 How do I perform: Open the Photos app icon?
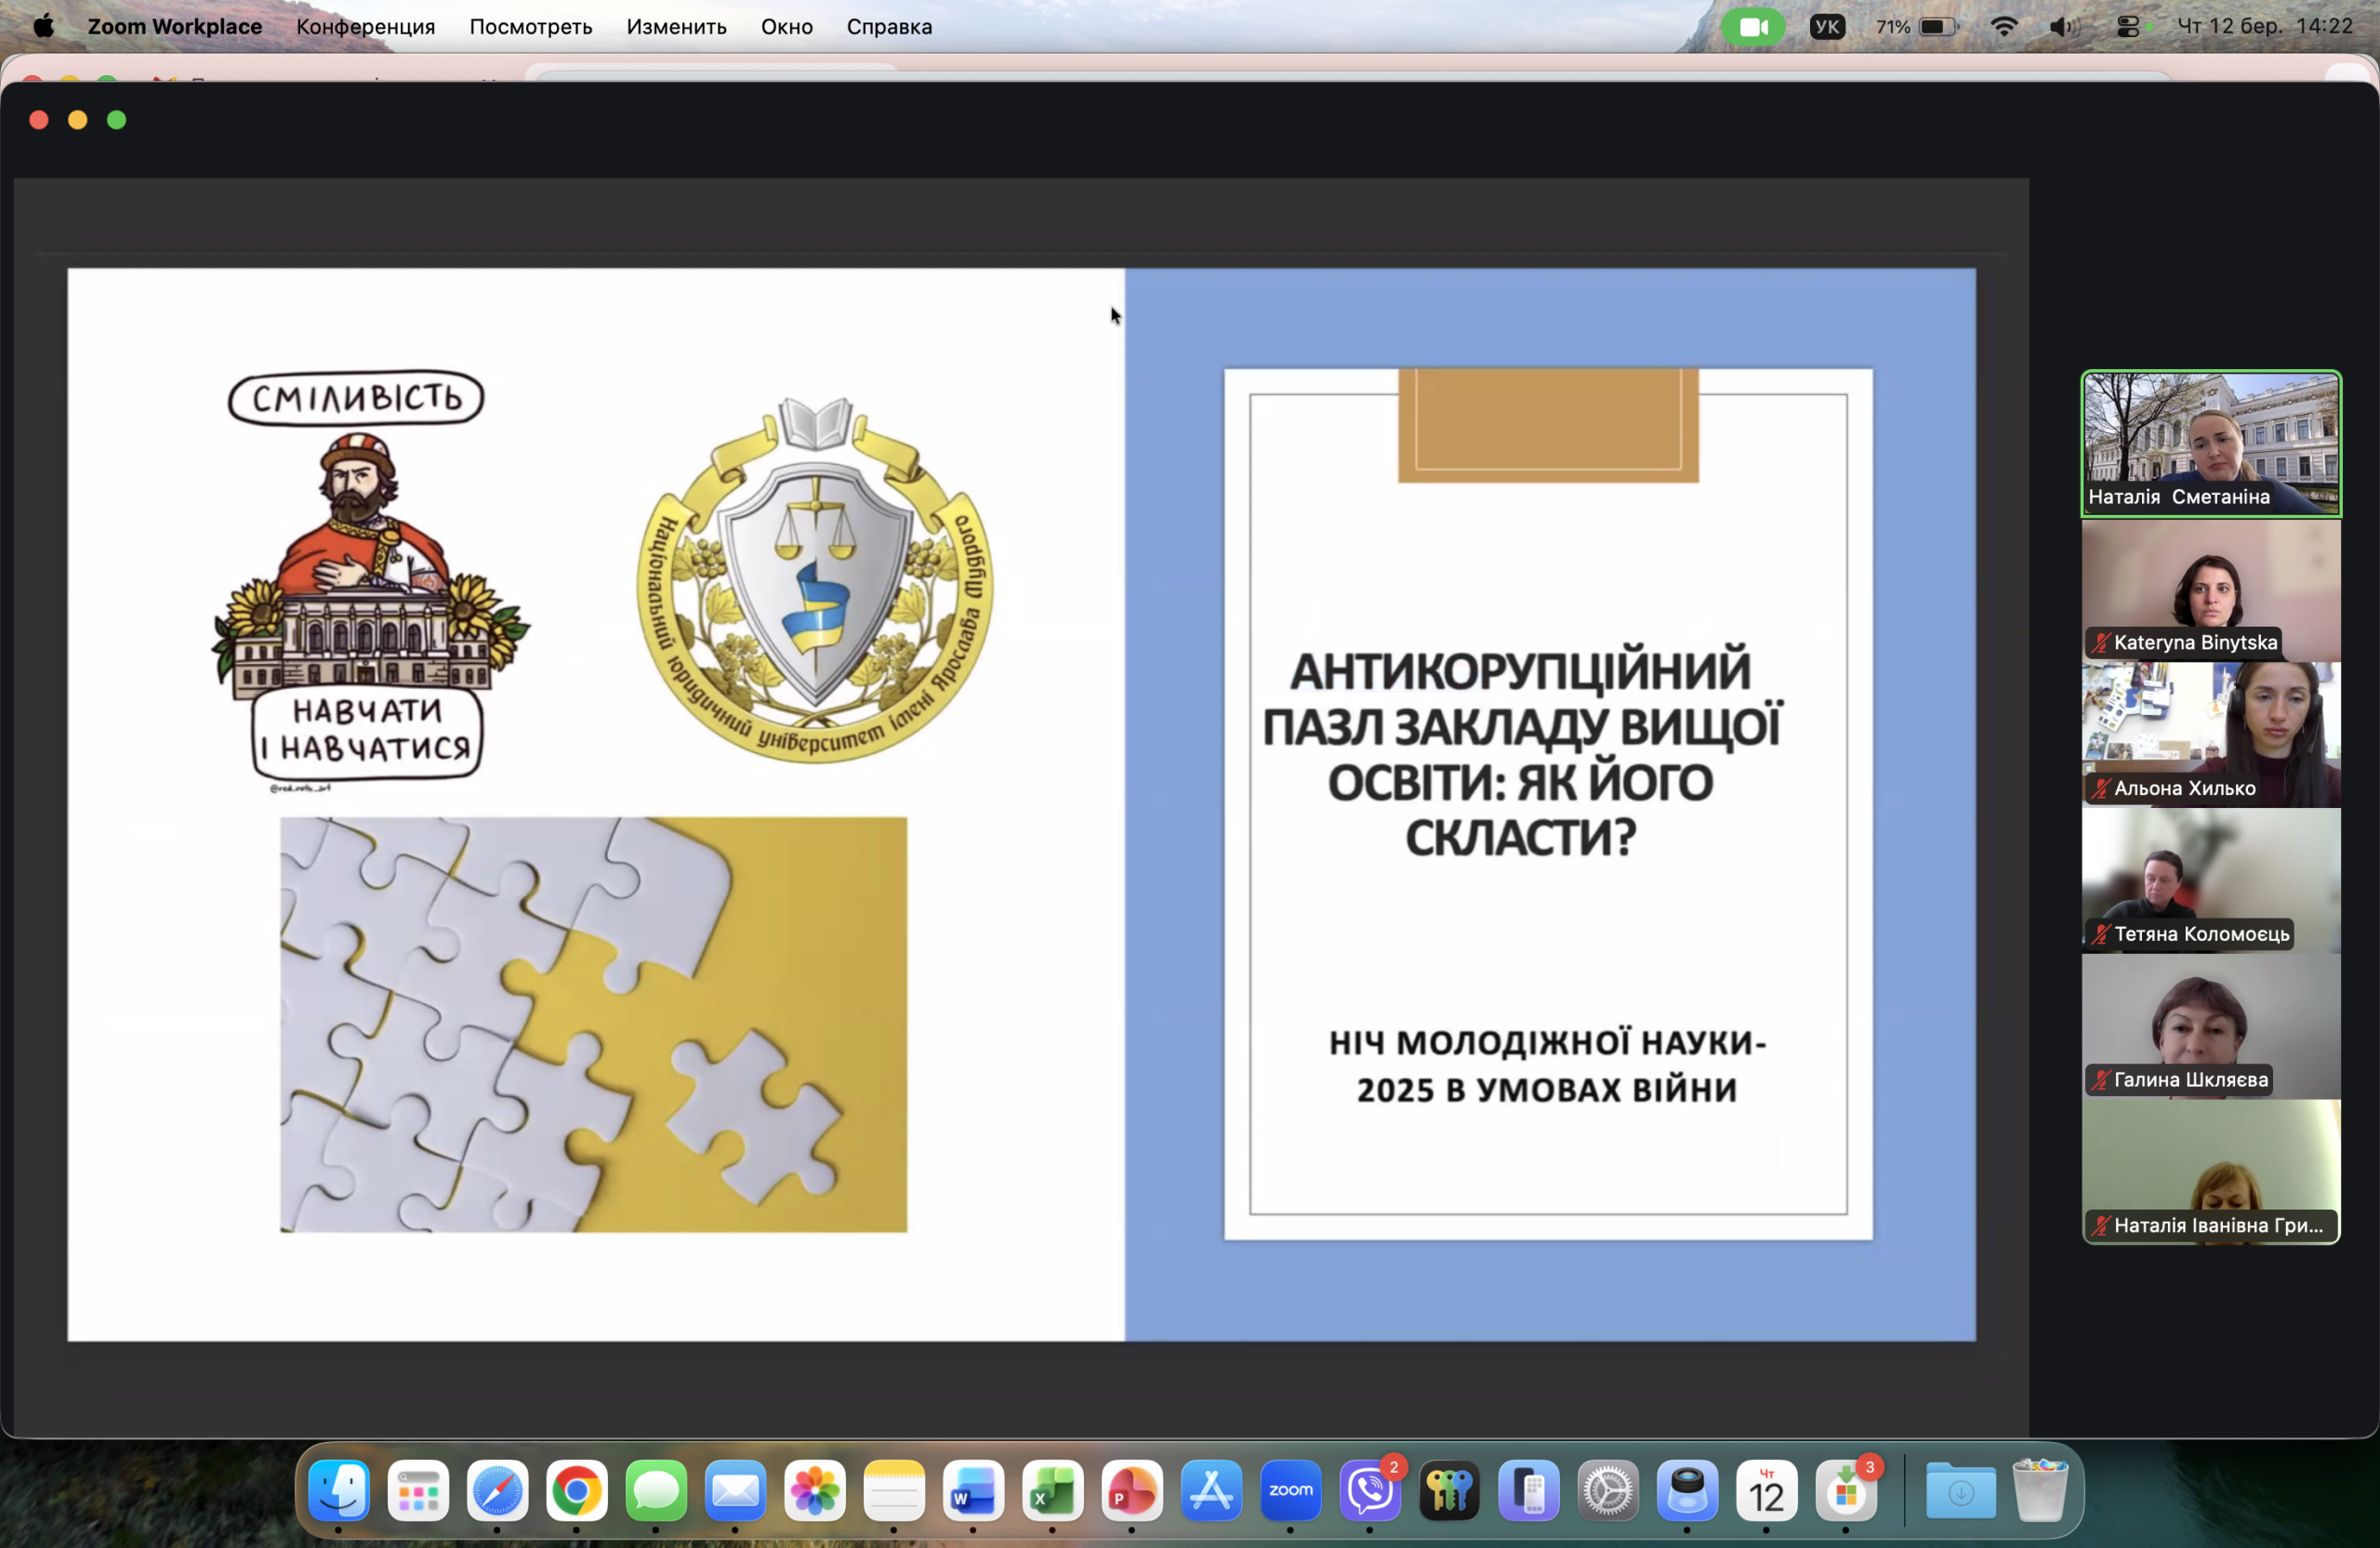(814, 1490)
